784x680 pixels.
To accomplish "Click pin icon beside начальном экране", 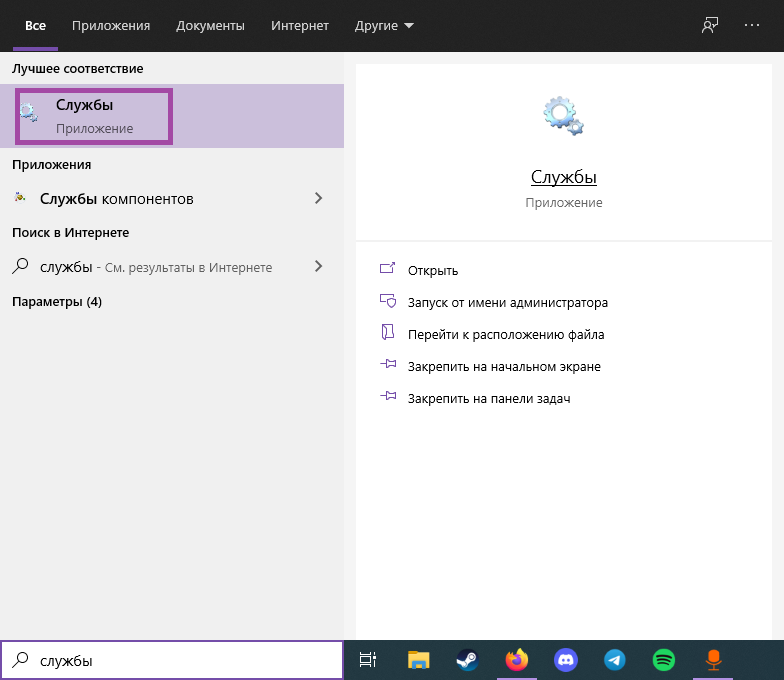I will point(388,364).
